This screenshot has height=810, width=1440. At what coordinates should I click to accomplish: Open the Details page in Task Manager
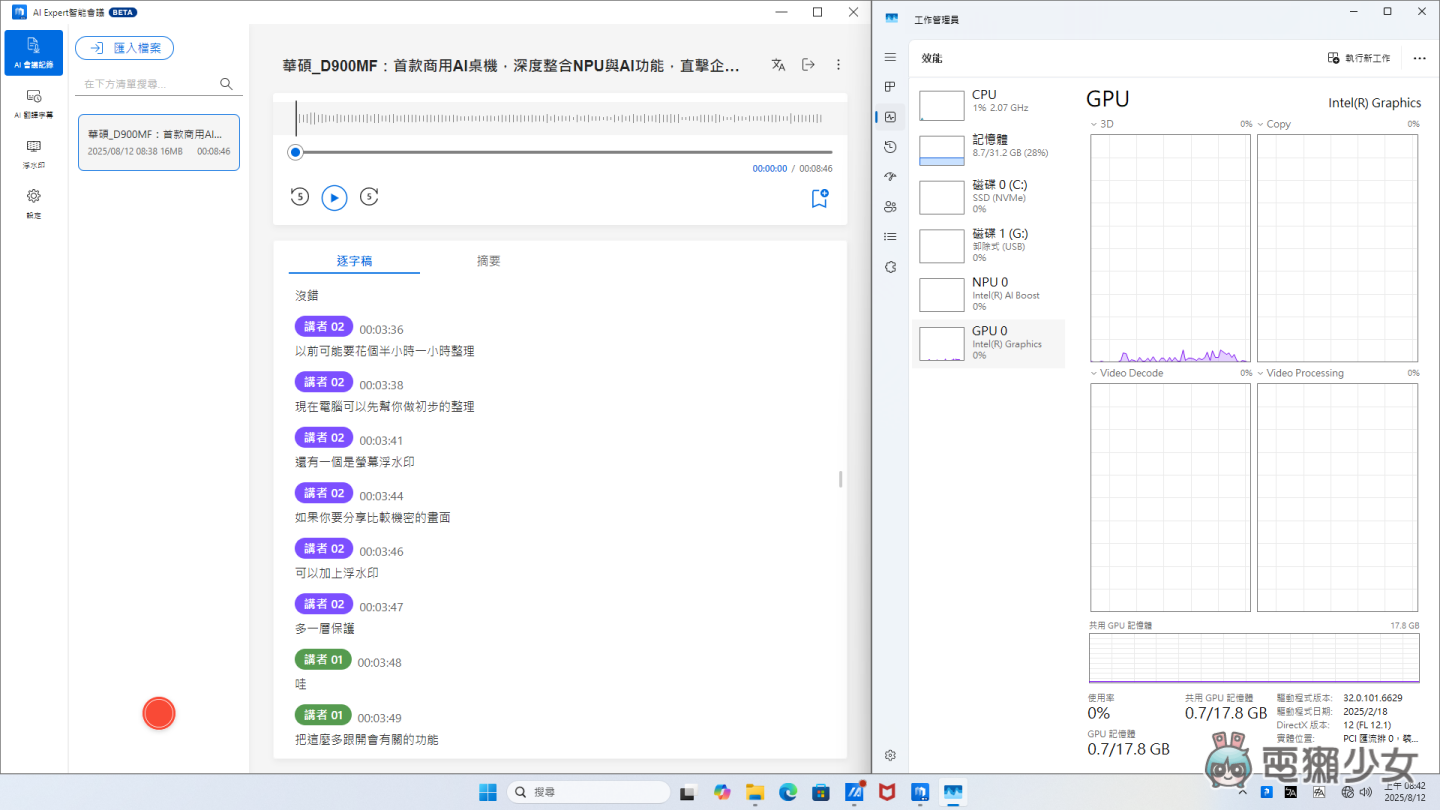coord(890,237)
